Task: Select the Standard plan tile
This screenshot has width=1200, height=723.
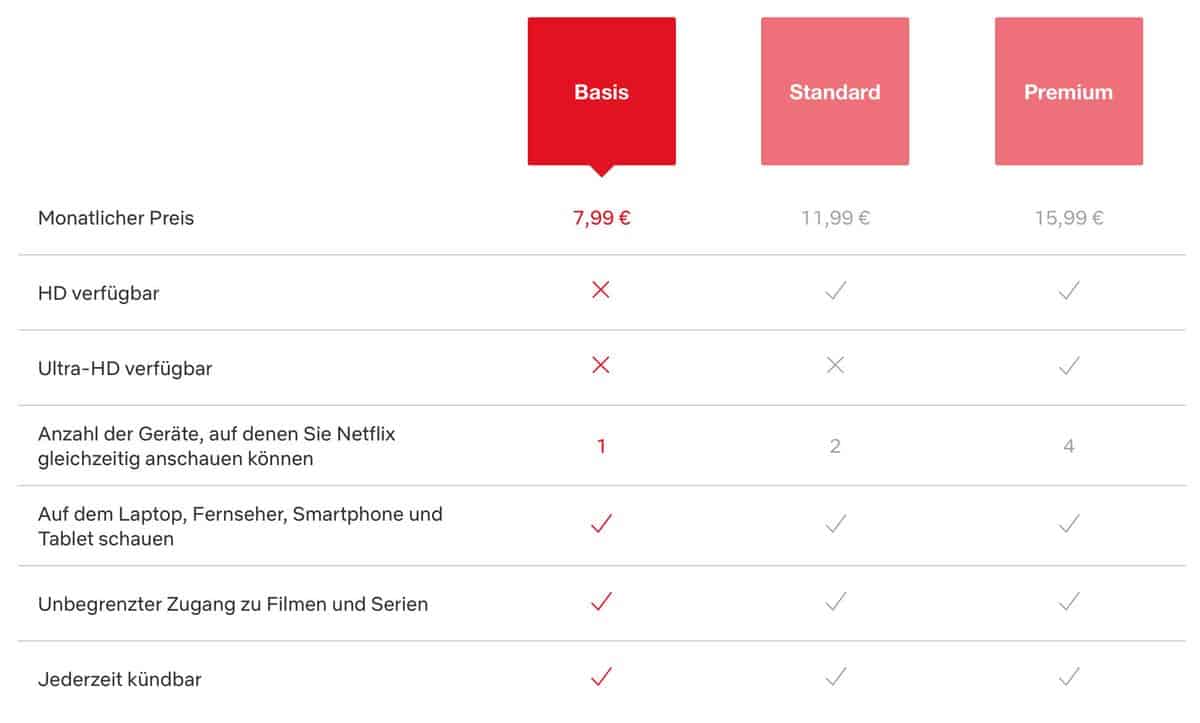Action: [x=835, y=92]
